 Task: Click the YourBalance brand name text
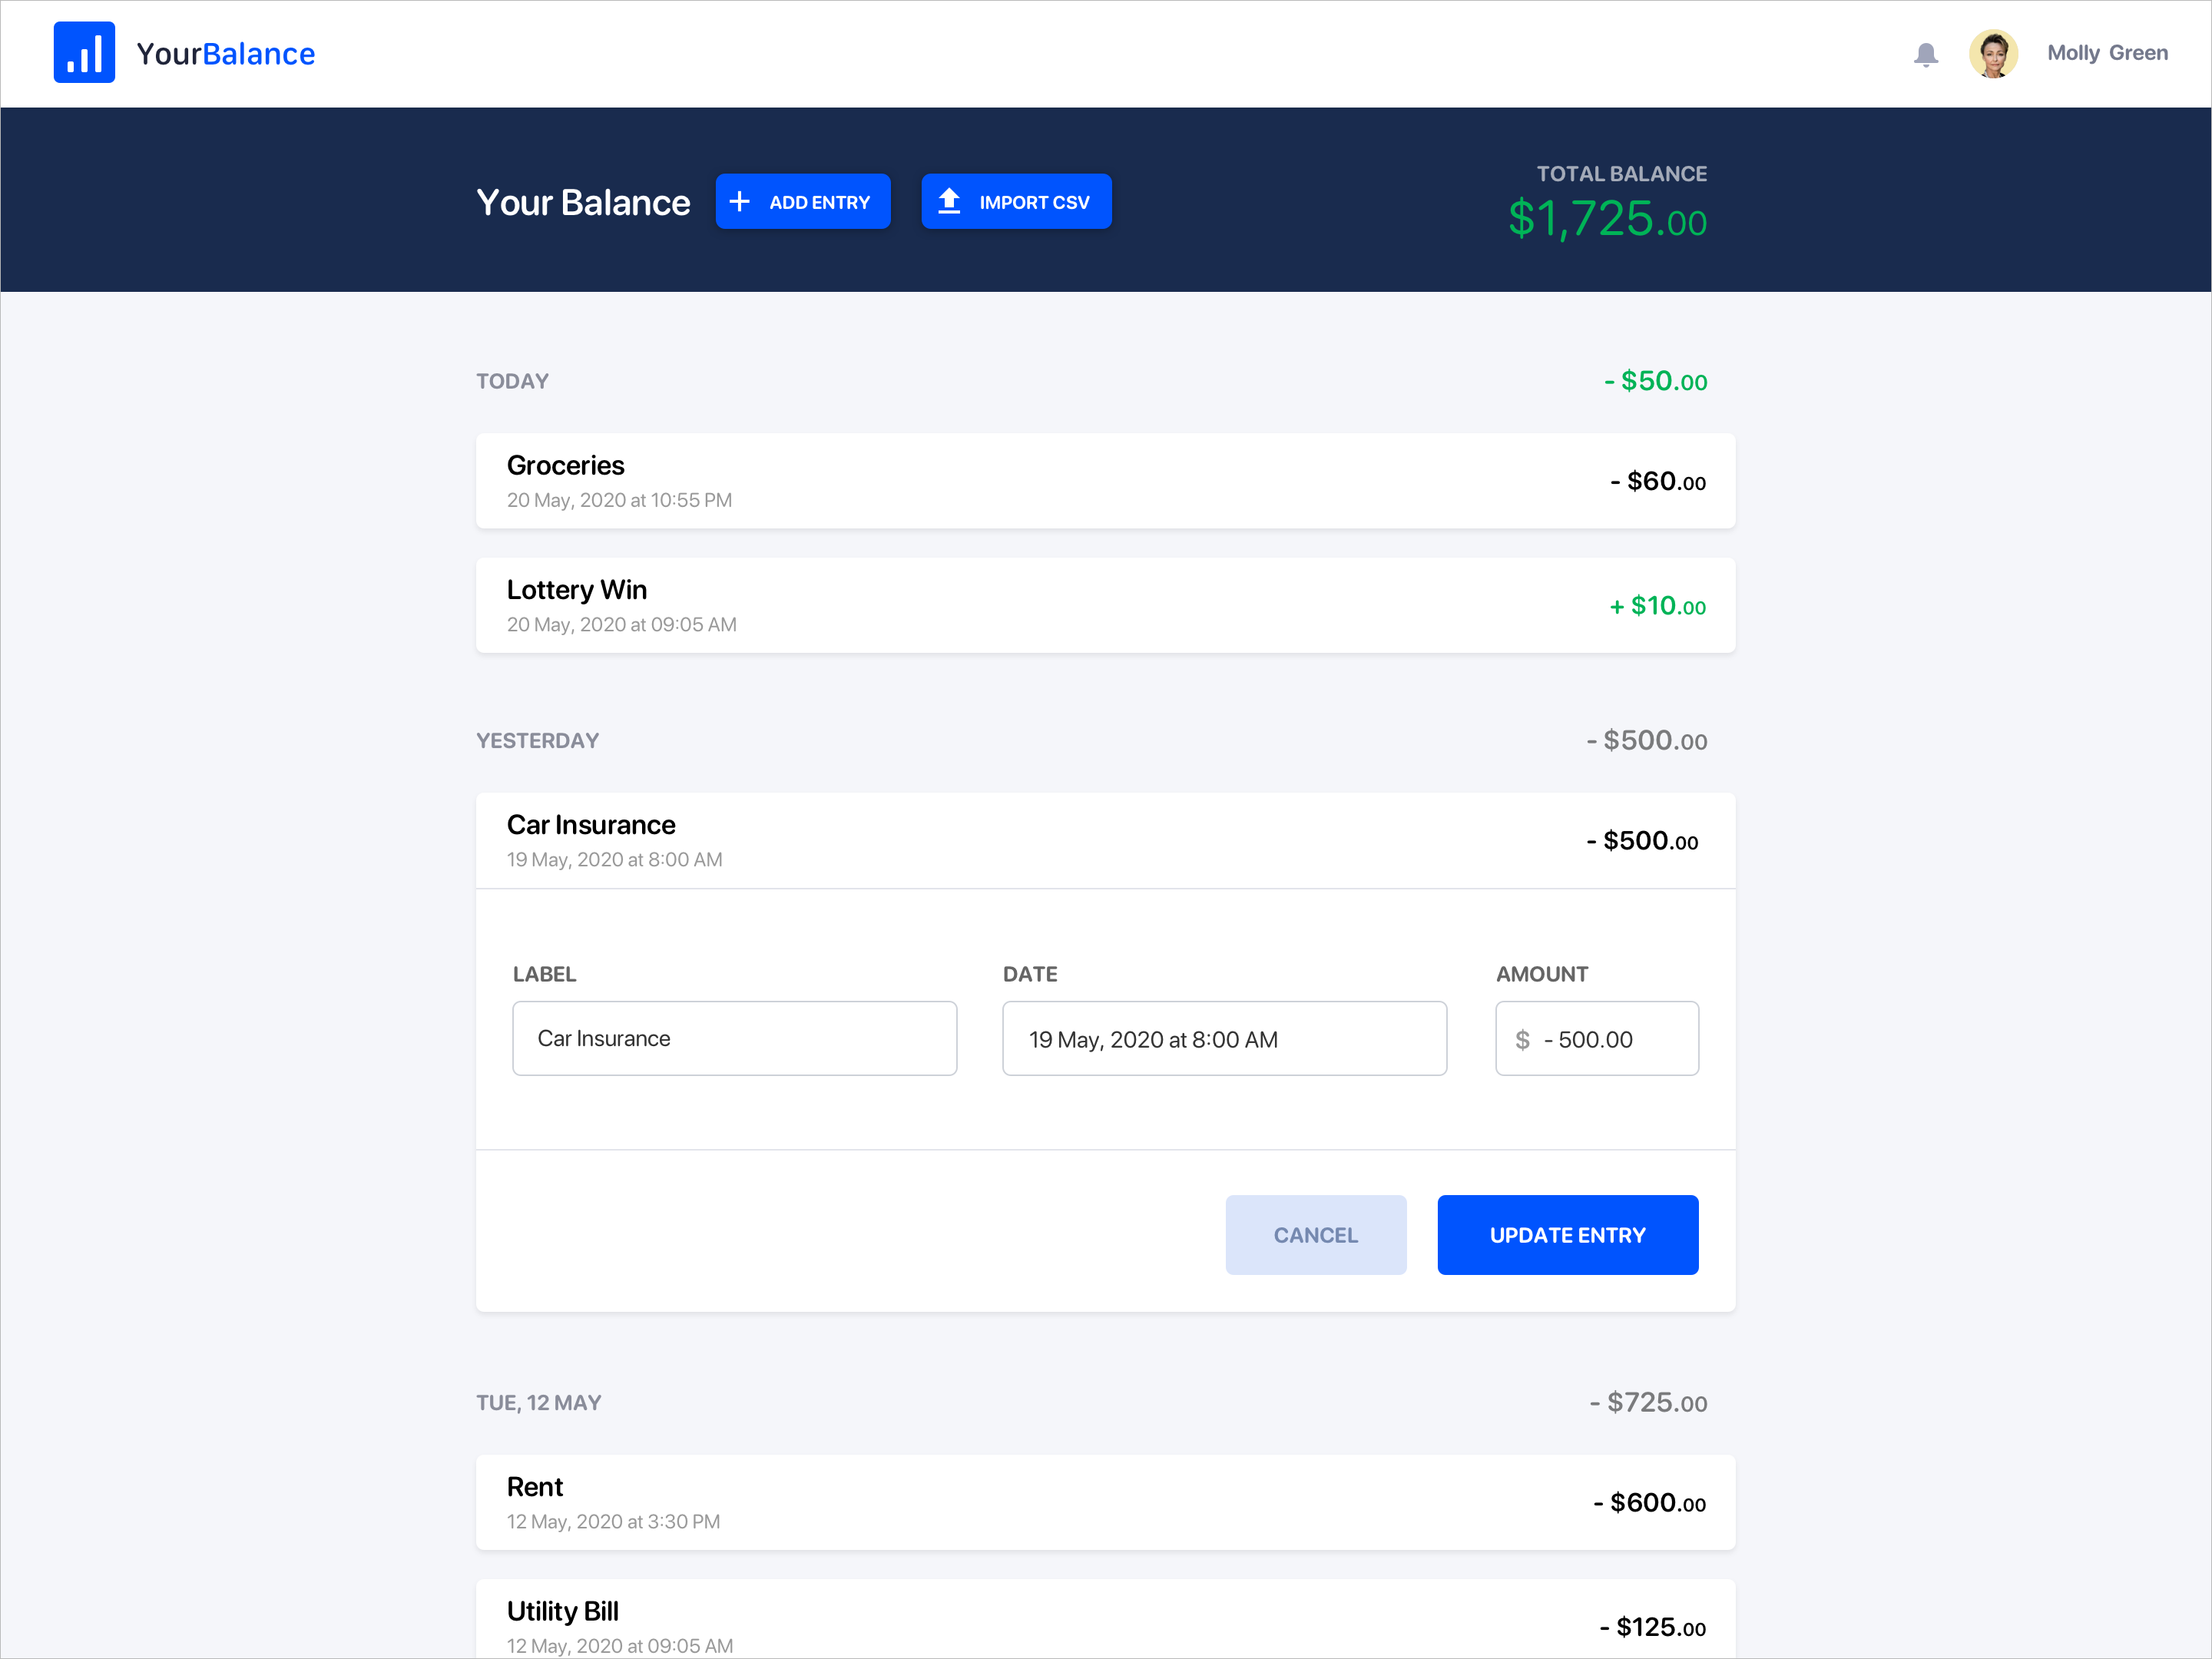coord(226,54)
